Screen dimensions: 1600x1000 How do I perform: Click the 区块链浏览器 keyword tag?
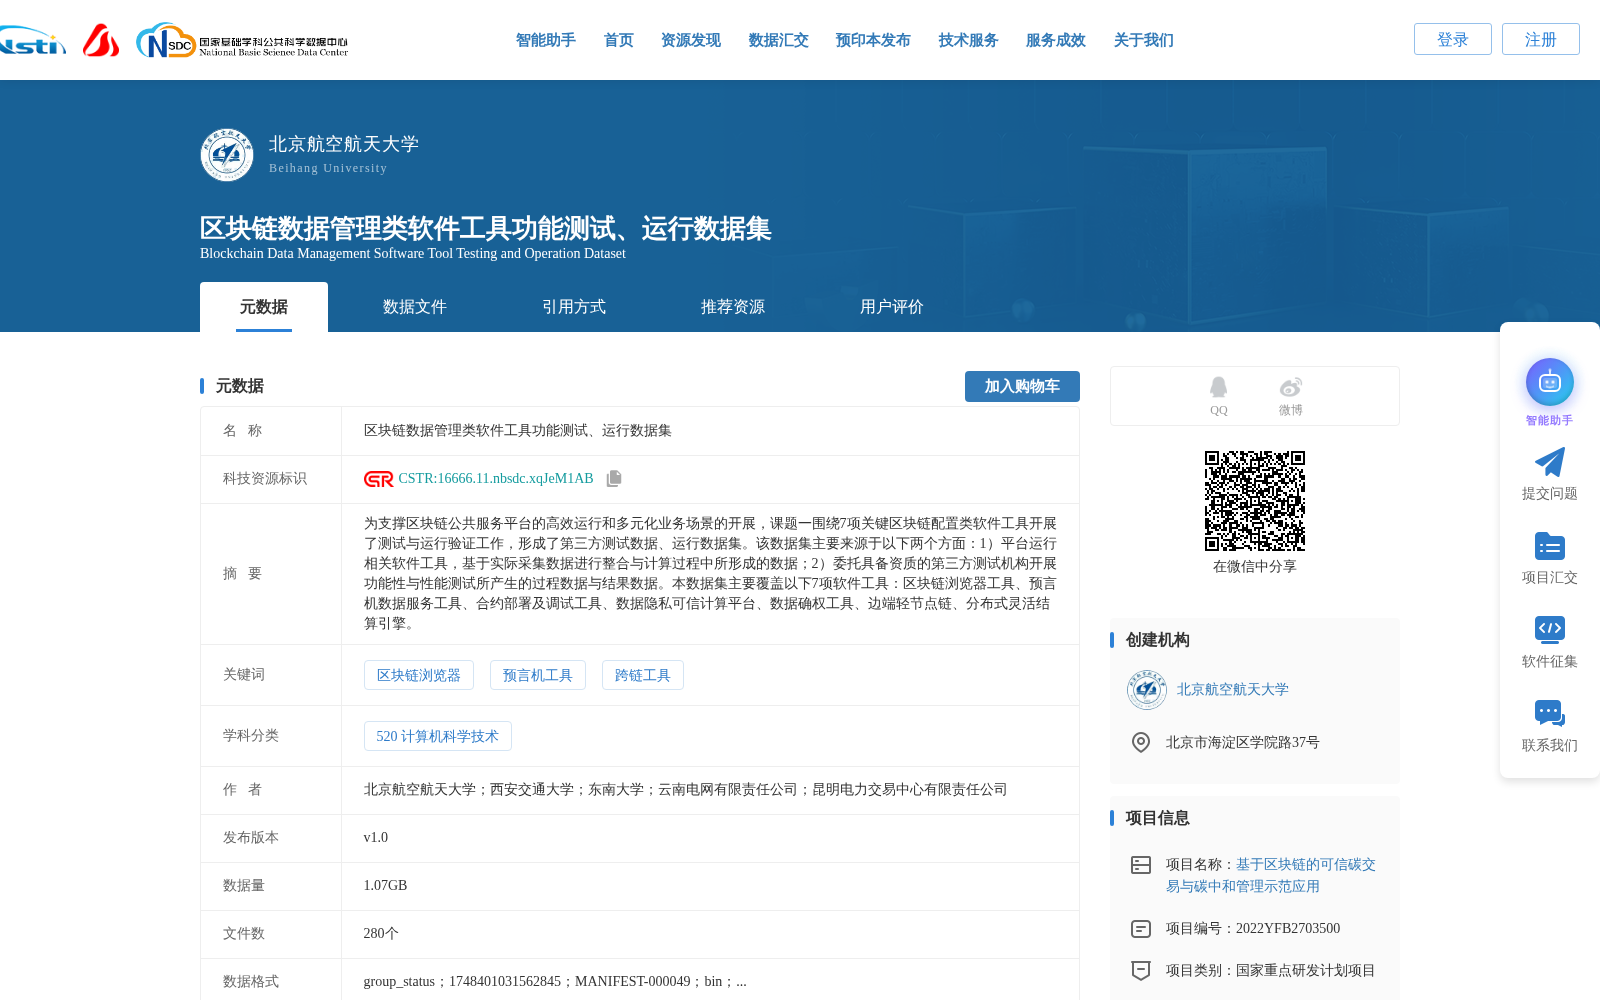tap(419, 675)
